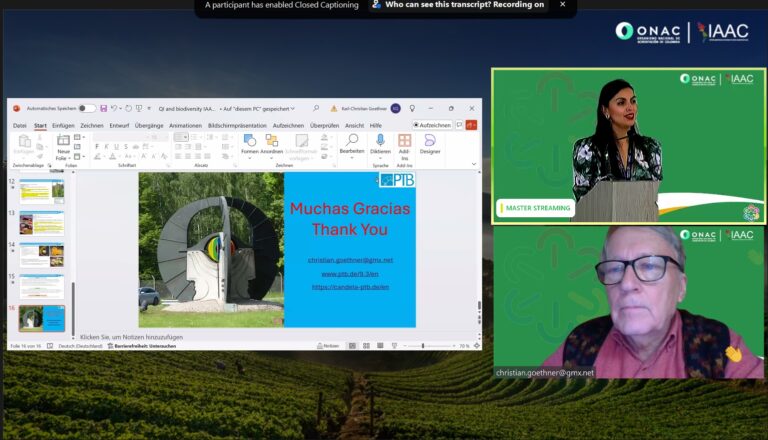Toggle Automatisches Speichern switch
Viewport: 768px width, 440px height.
tap(87, 108)
